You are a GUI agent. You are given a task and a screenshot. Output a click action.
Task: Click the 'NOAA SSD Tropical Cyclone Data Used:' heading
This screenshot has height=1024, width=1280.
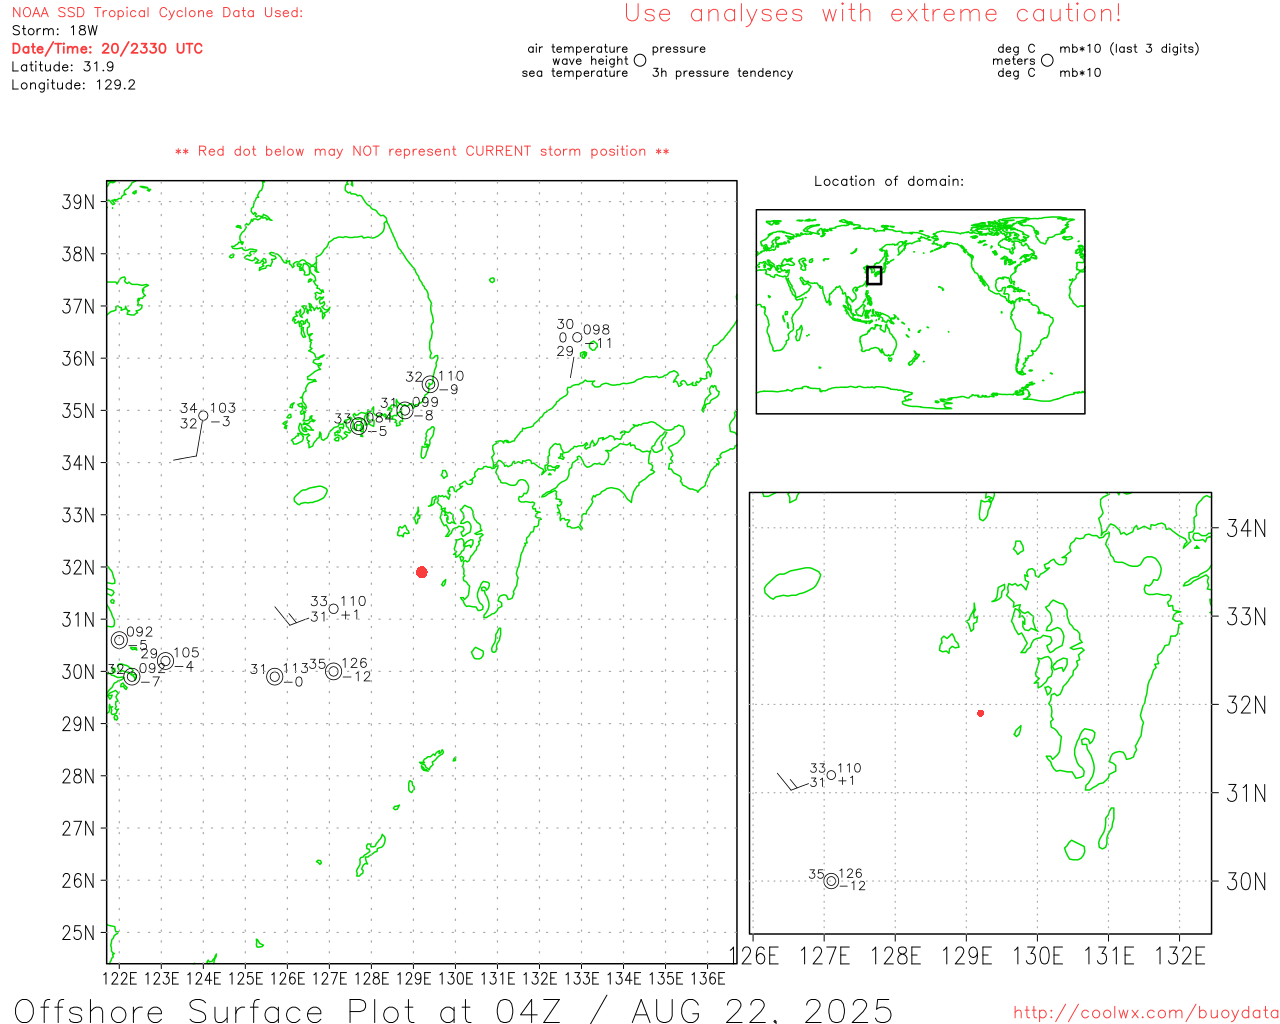pos(157,13)
